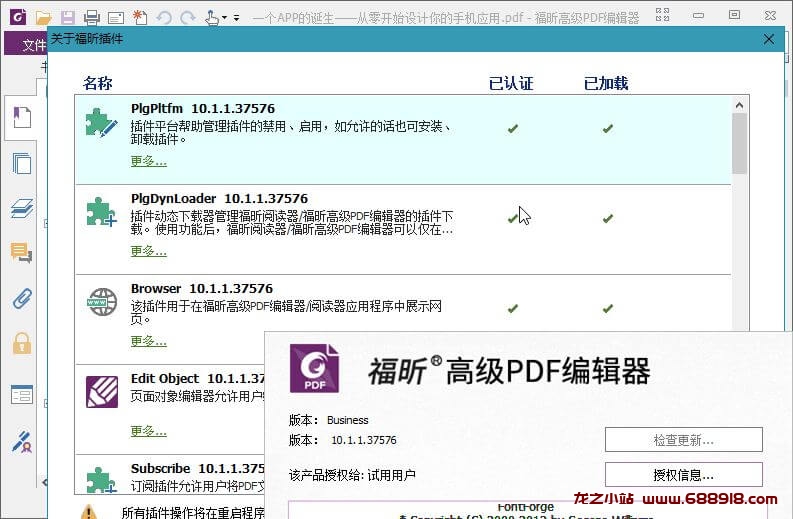Save document with the floppy disk icon

68,18
